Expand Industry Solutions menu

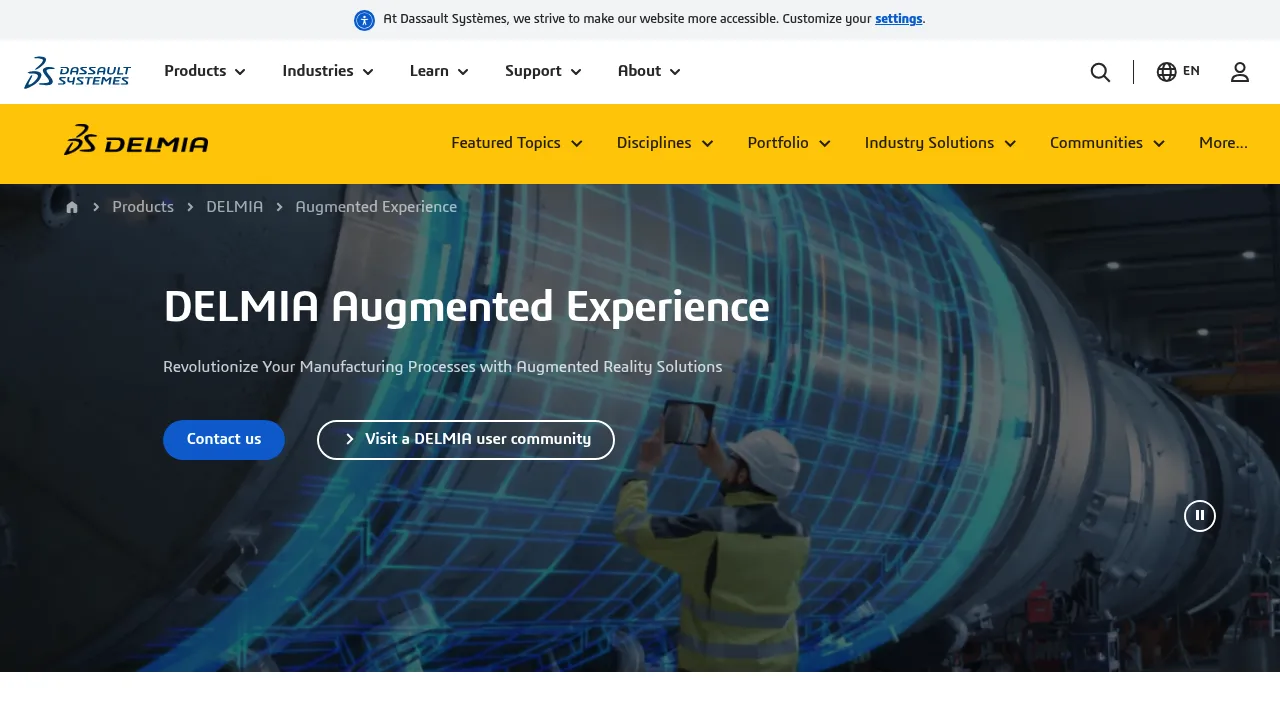click(940, 143)
